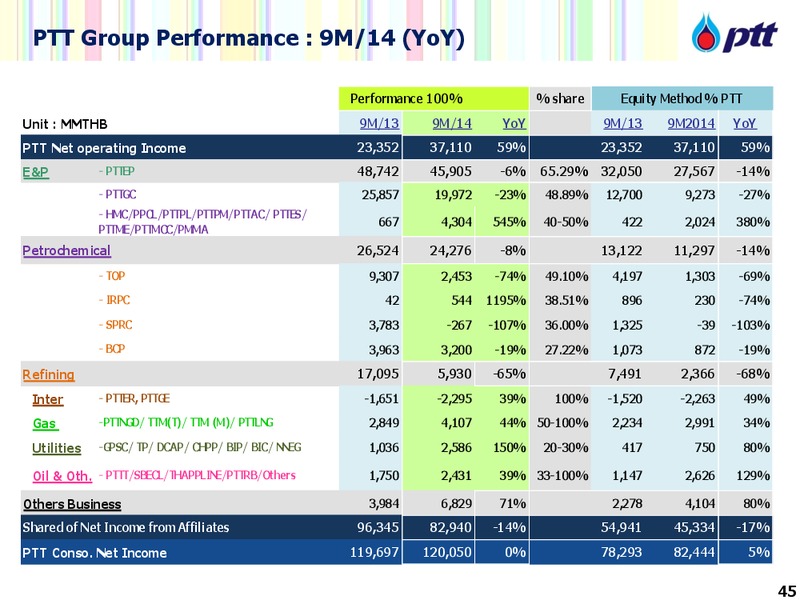Open the Refining link

pos(48,374)
